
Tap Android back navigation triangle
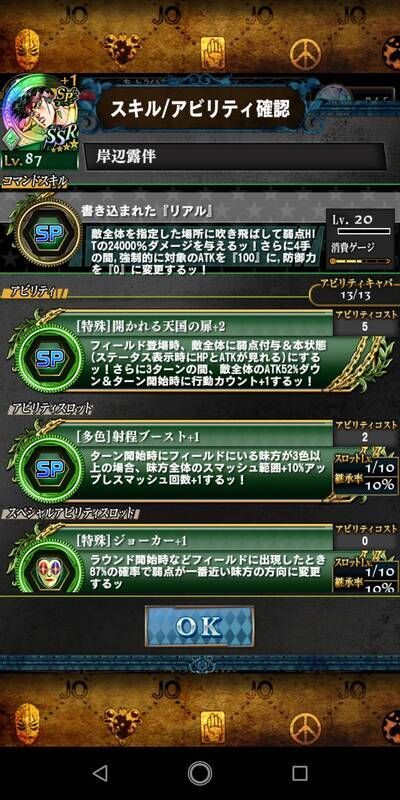tap(100, 773)
